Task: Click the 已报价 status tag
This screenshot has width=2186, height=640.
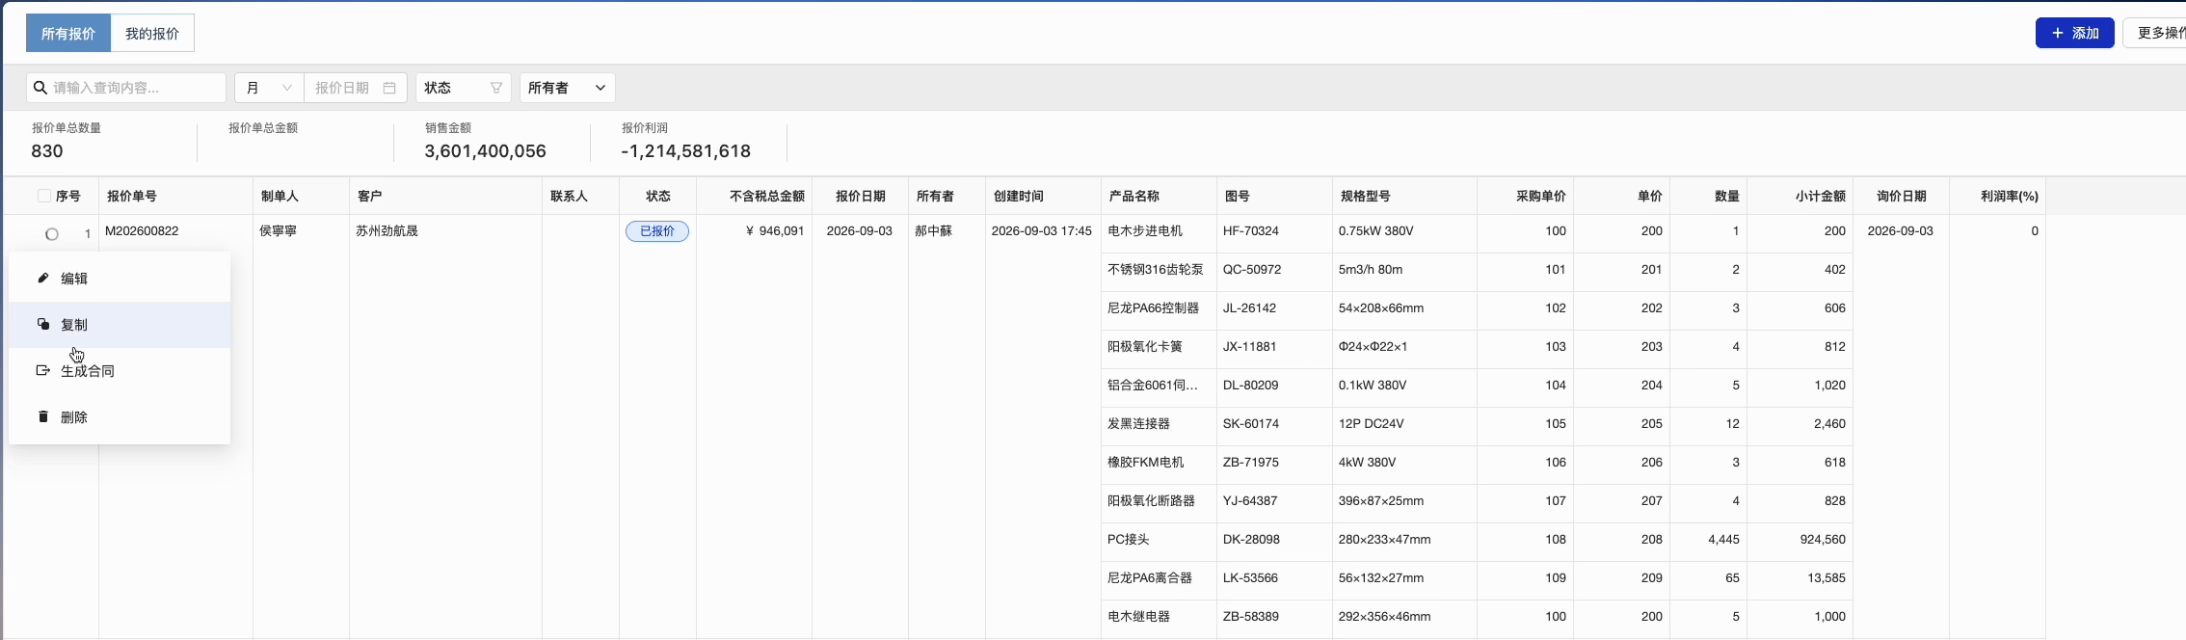Action: tap(657, 231)
